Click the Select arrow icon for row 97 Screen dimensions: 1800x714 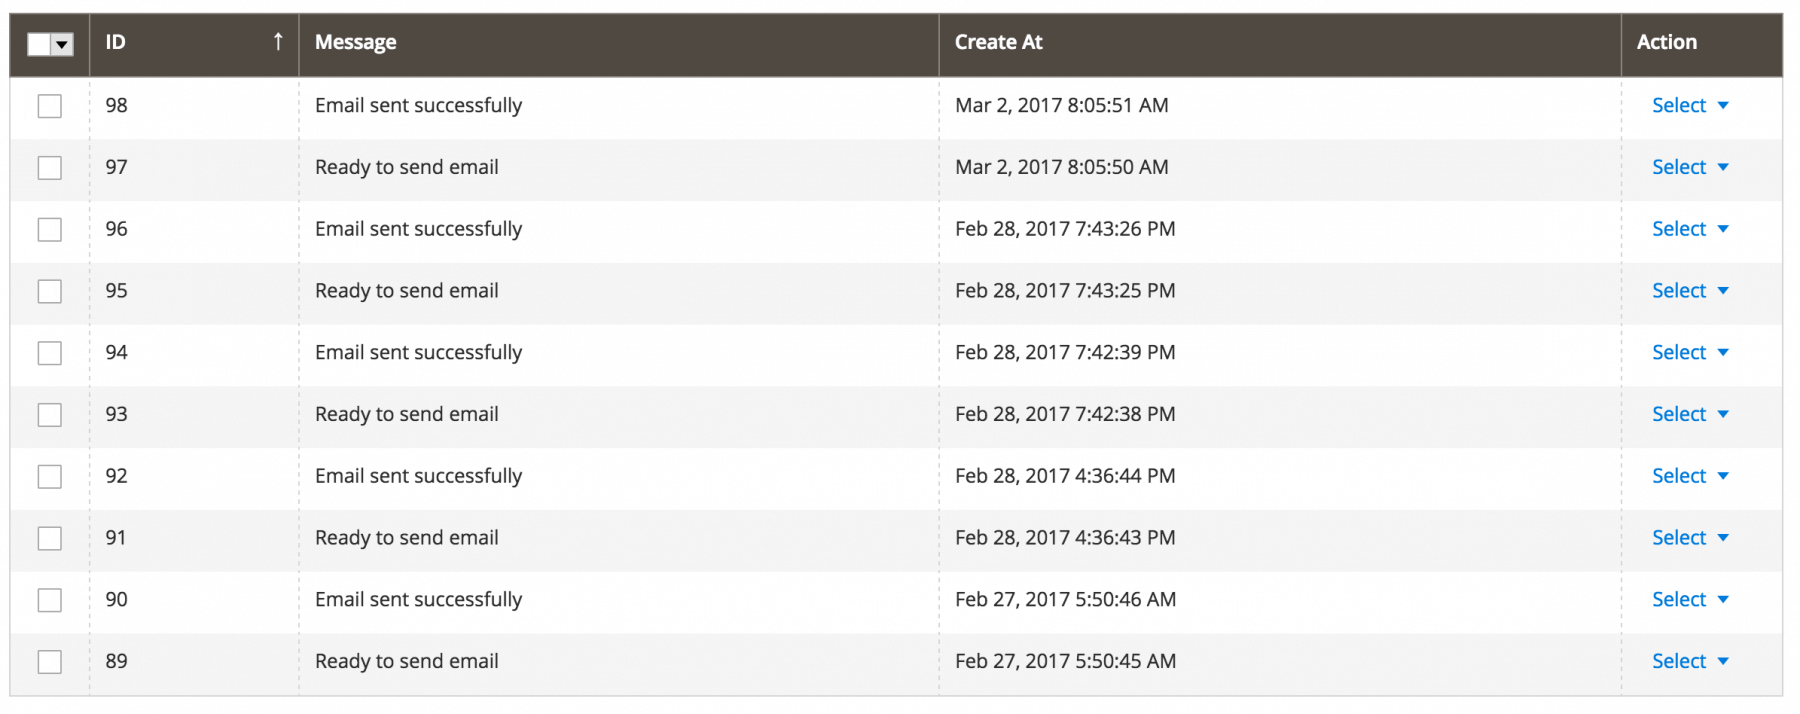(x=1723, y=167)
